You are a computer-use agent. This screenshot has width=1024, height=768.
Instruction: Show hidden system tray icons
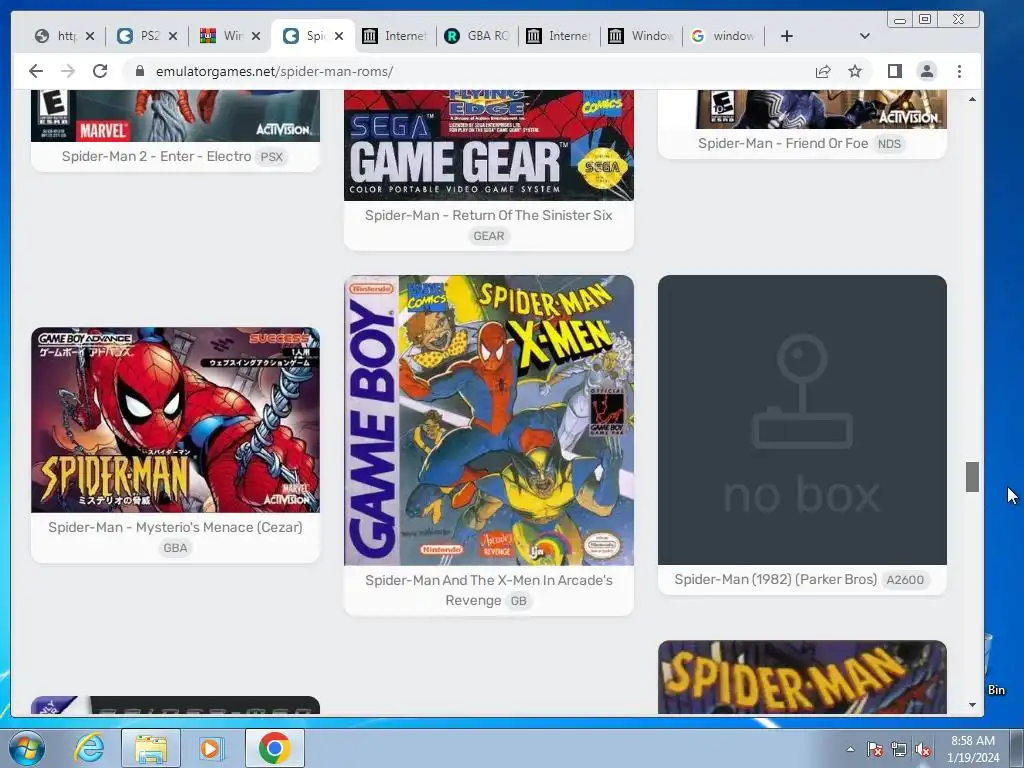point(850,749)
